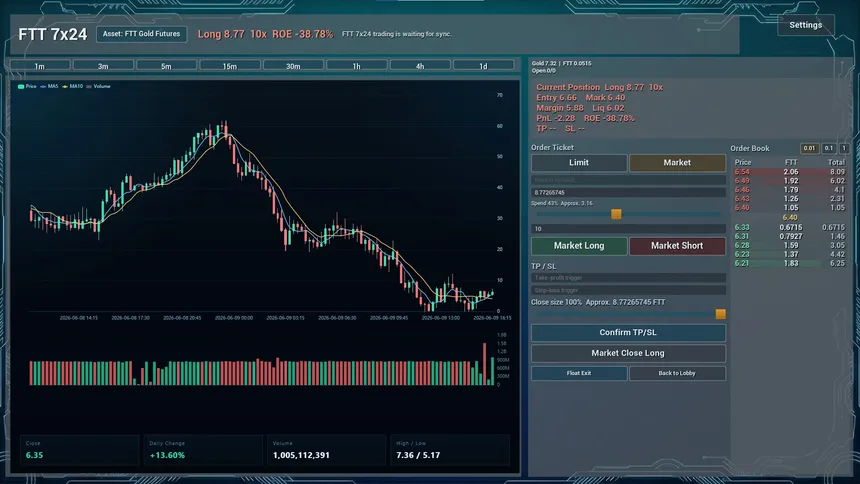This screenshot has width=860, height=484.
Task: Select the 1h timeframe tab
Action: pyautogui.click(x=357, y=66)
